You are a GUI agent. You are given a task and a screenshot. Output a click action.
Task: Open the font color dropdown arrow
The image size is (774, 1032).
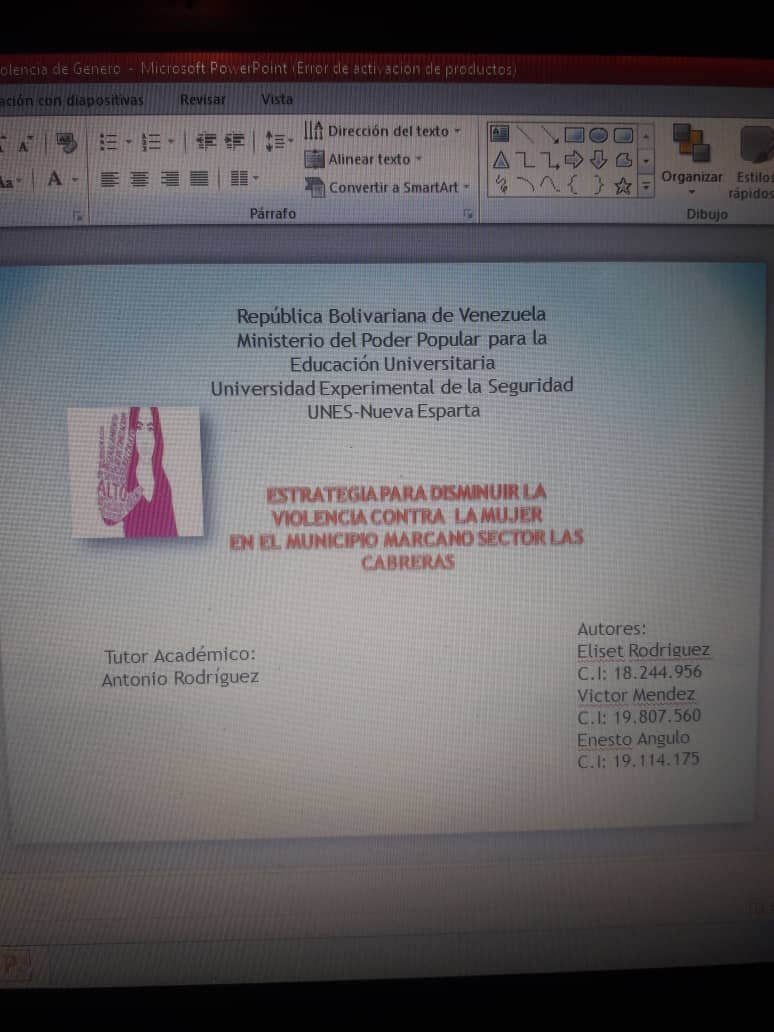(74, 179)
